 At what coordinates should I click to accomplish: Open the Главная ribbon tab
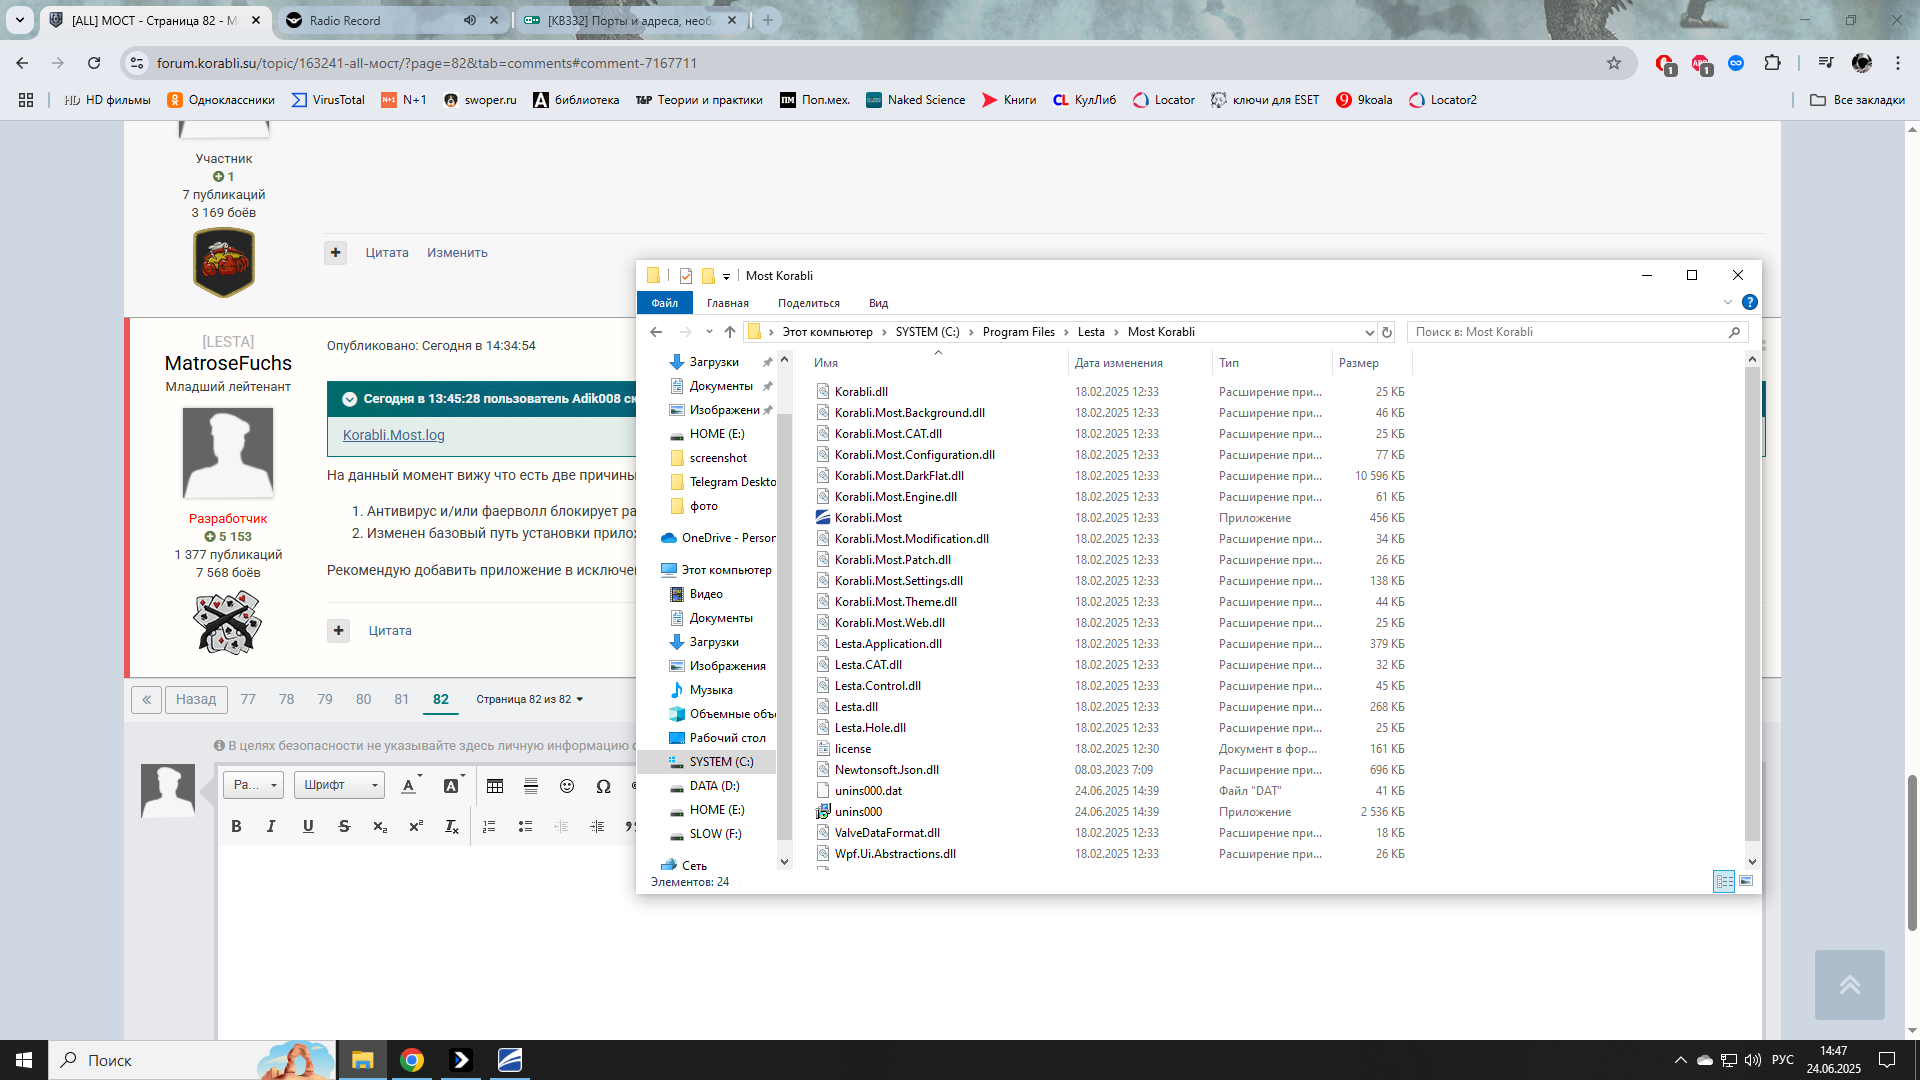click(x=728, y=303)
